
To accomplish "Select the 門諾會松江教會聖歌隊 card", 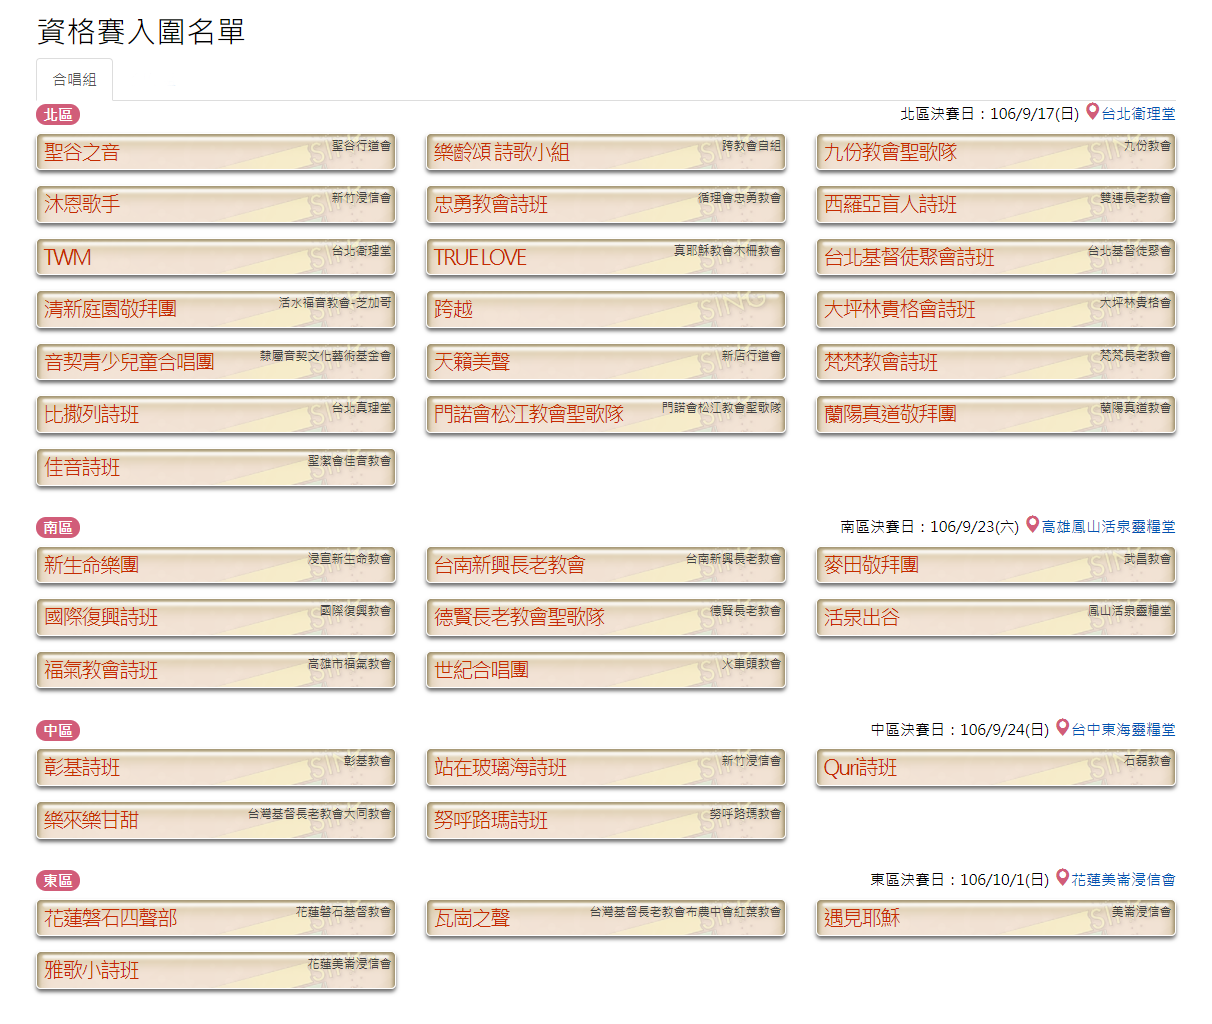I will [x=606, y=415].
